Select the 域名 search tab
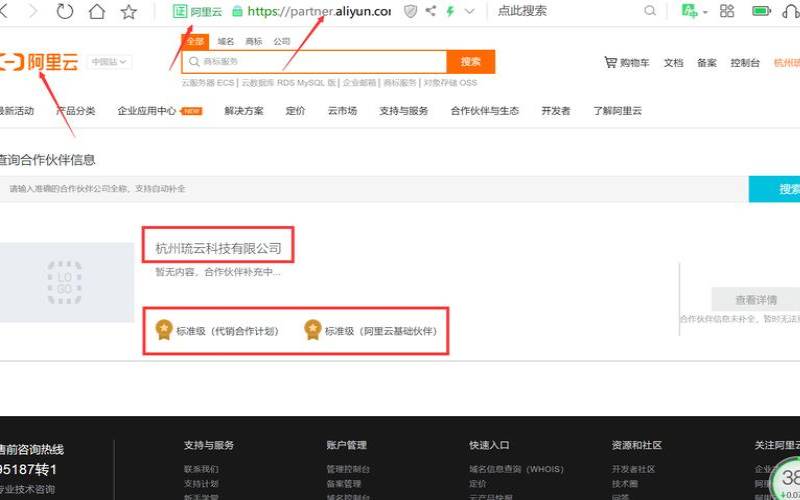 tap(226, 42)
